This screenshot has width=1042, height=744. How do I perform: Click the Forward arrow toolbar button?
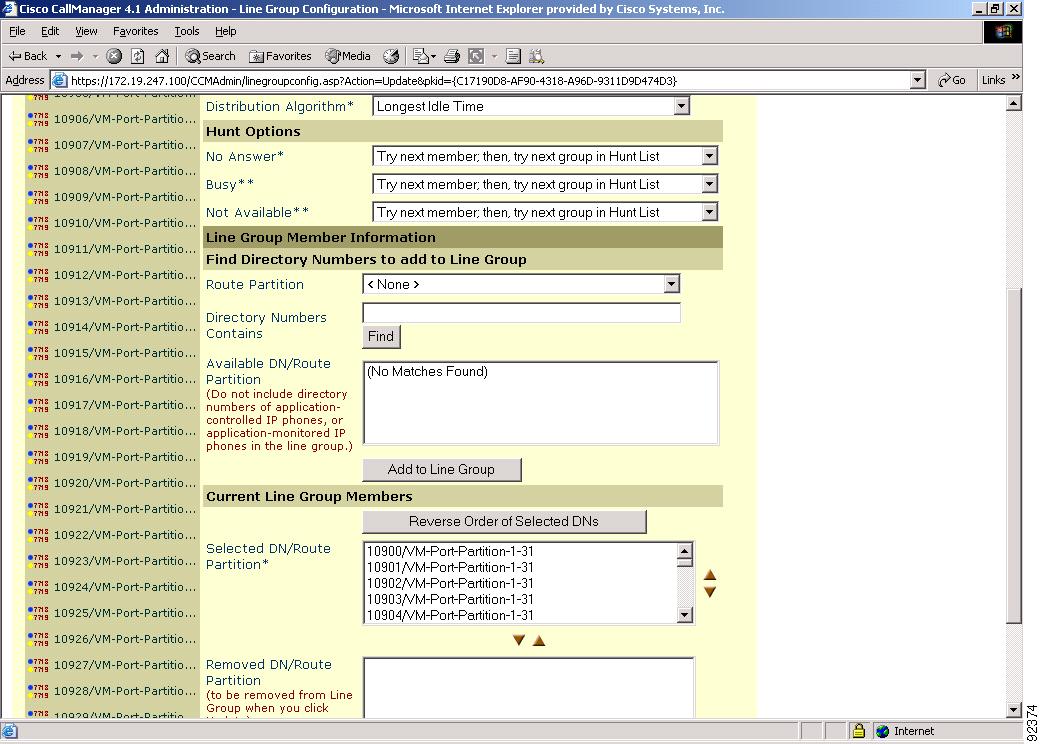[x=76, y=56]
